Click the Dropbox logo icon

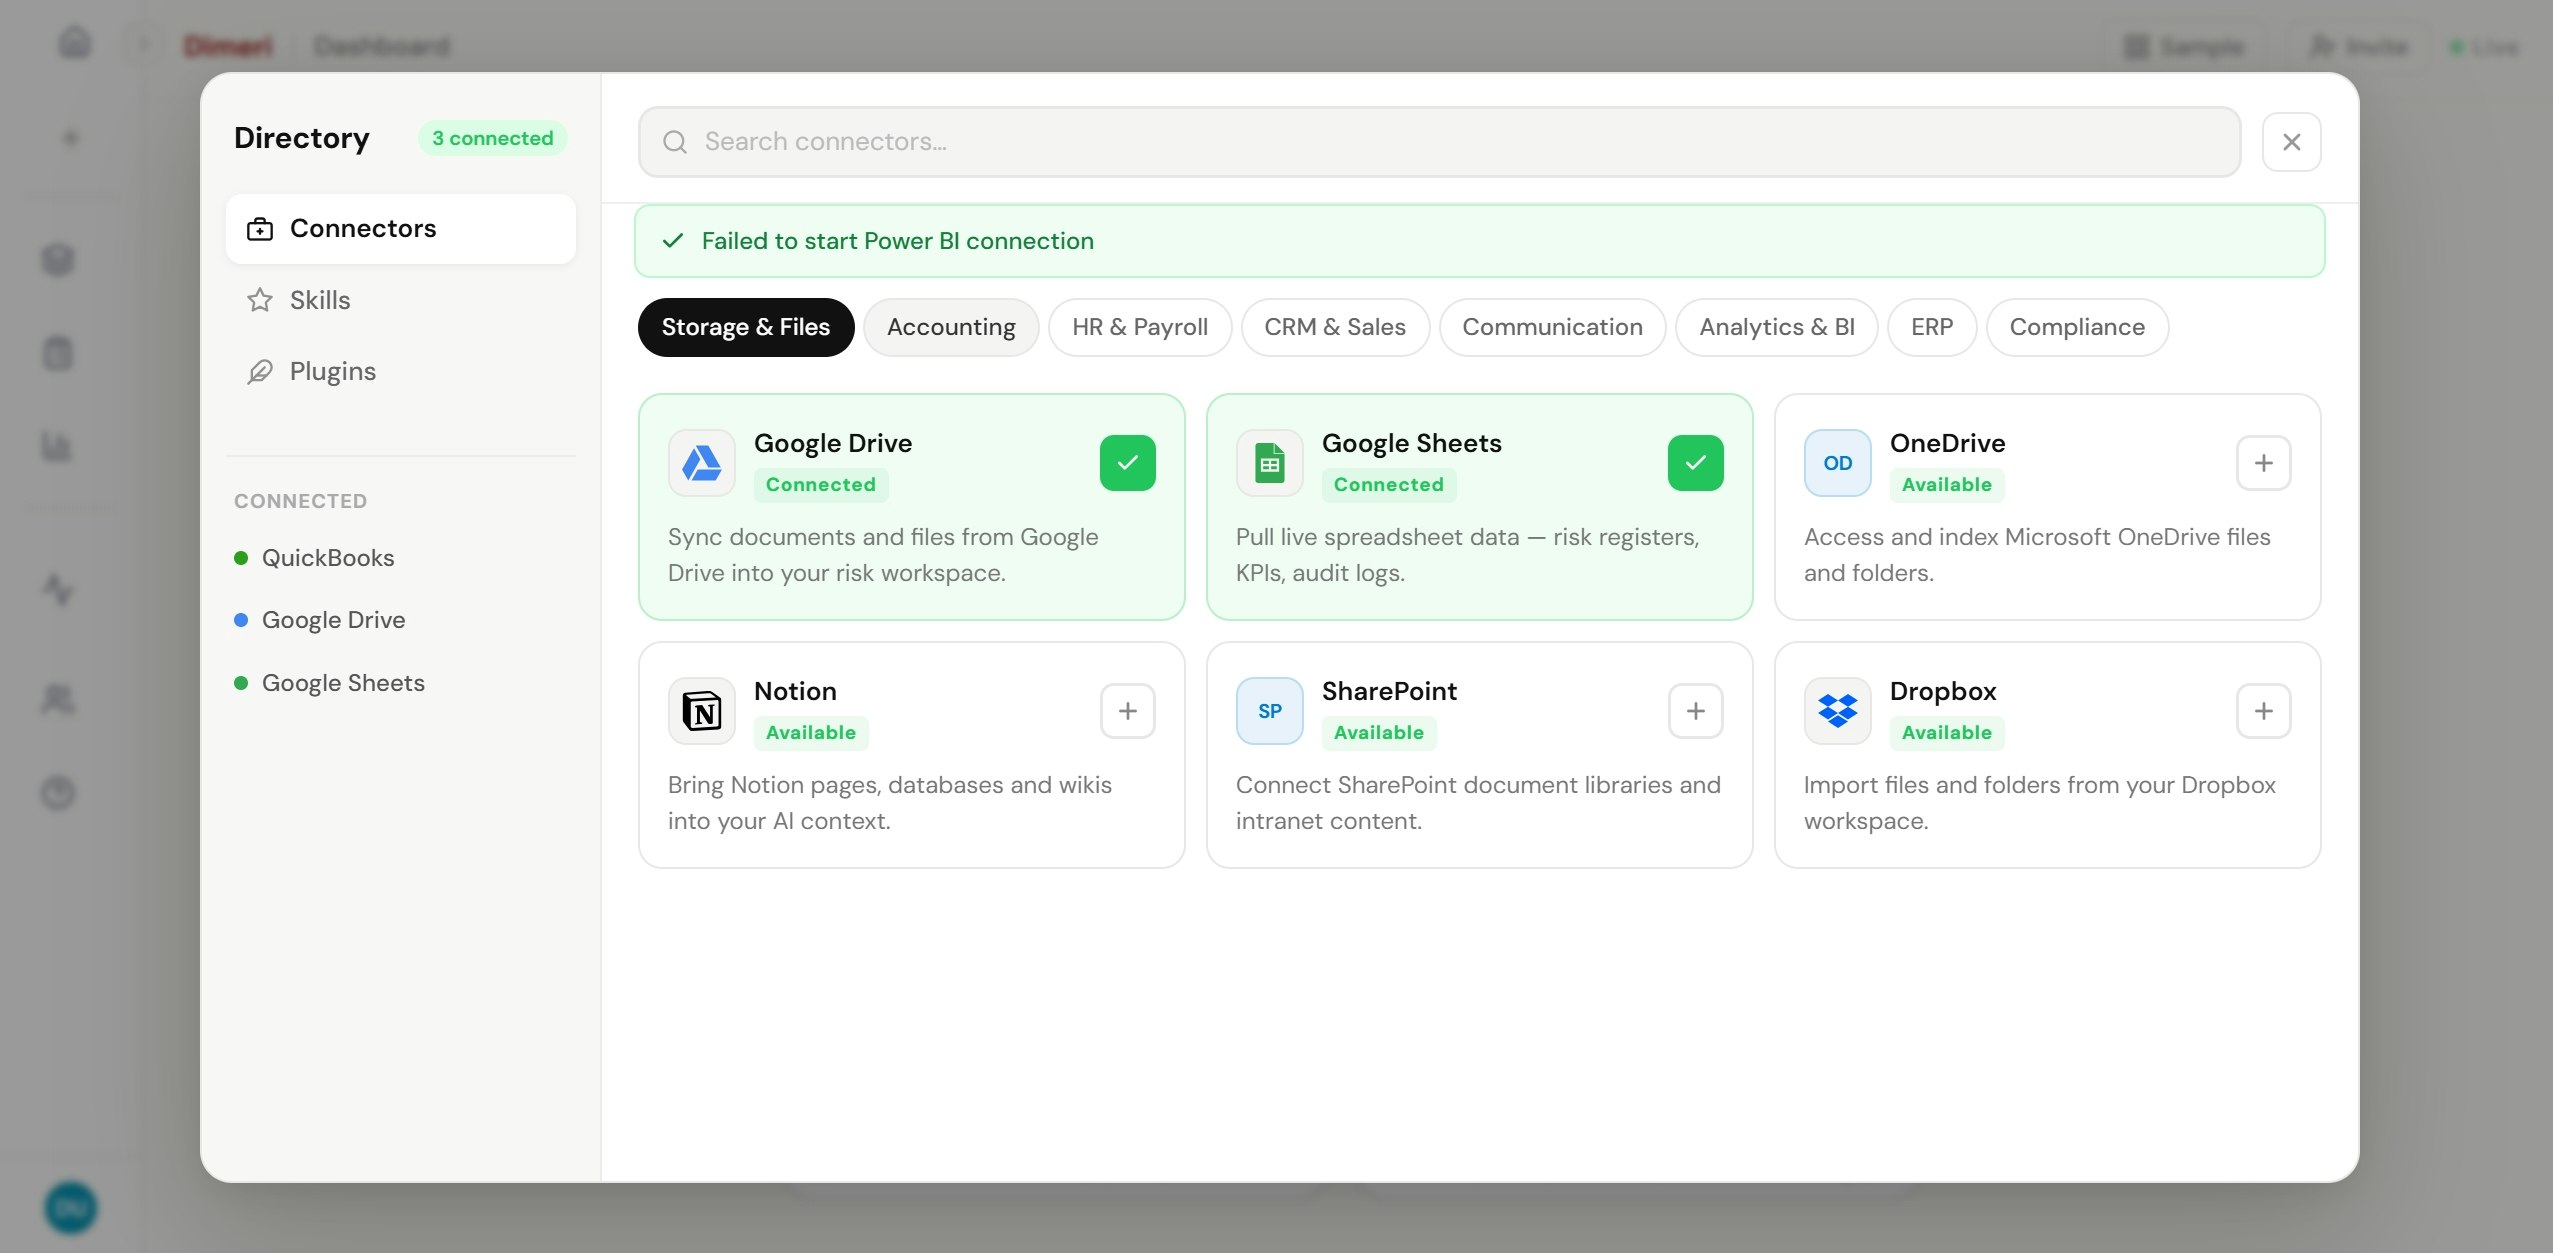pyautogui.click(x=1837, y=711)
